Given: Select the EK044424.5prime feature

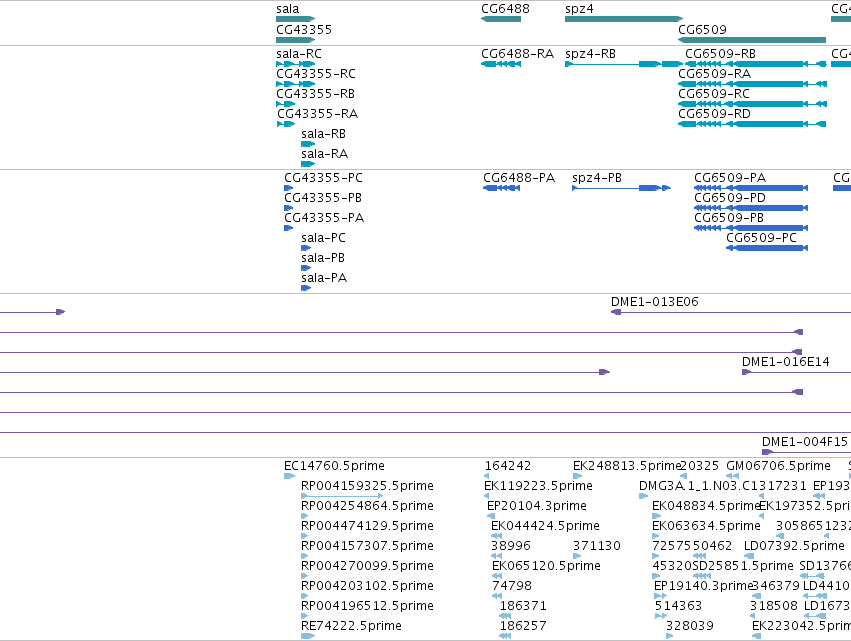Looking at the screenshot, I should tap(497, 536).
